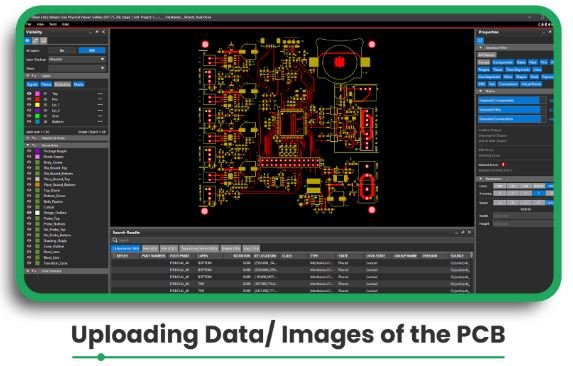
Task: Toggle visibility of Cutout geometry
Action: 29,207
